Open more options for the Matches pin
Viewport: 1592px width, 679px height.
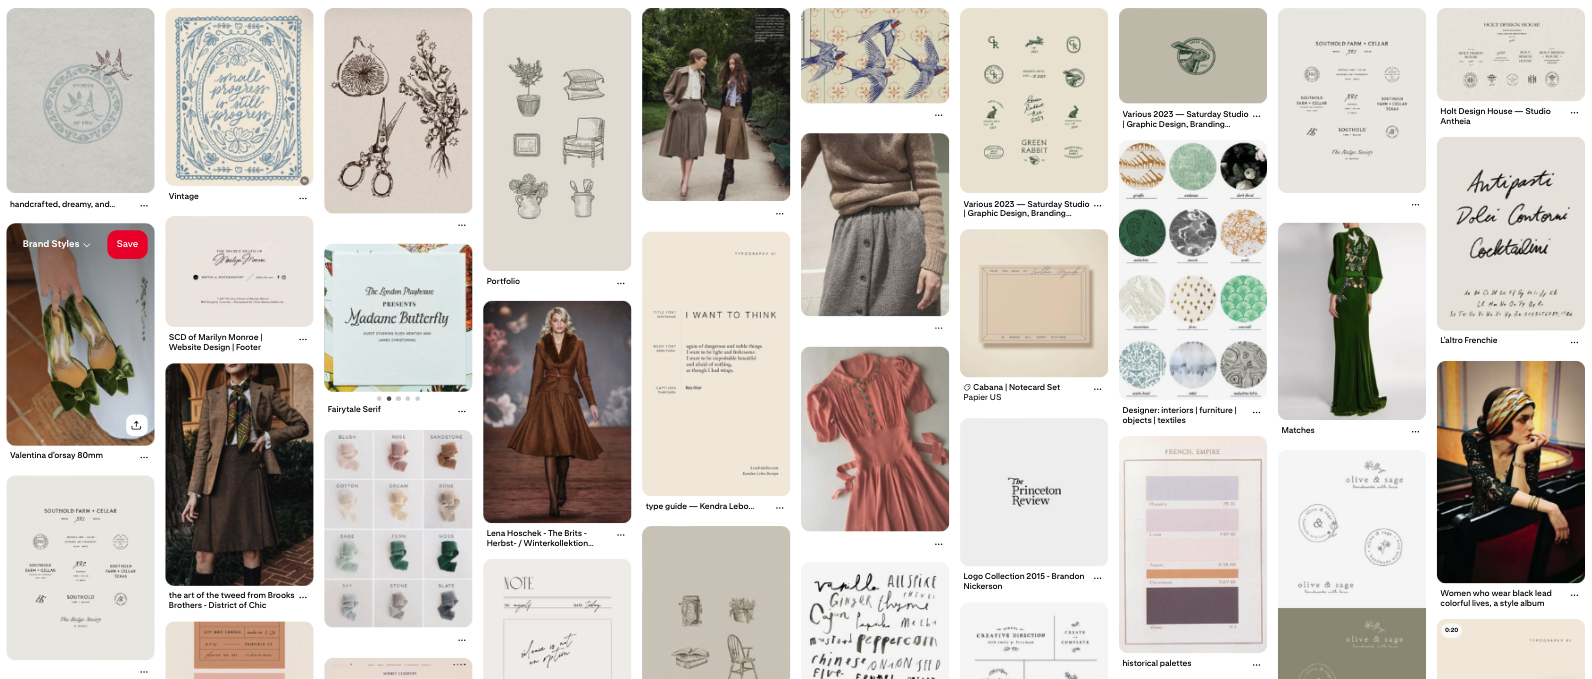(x=1415, y=432)
